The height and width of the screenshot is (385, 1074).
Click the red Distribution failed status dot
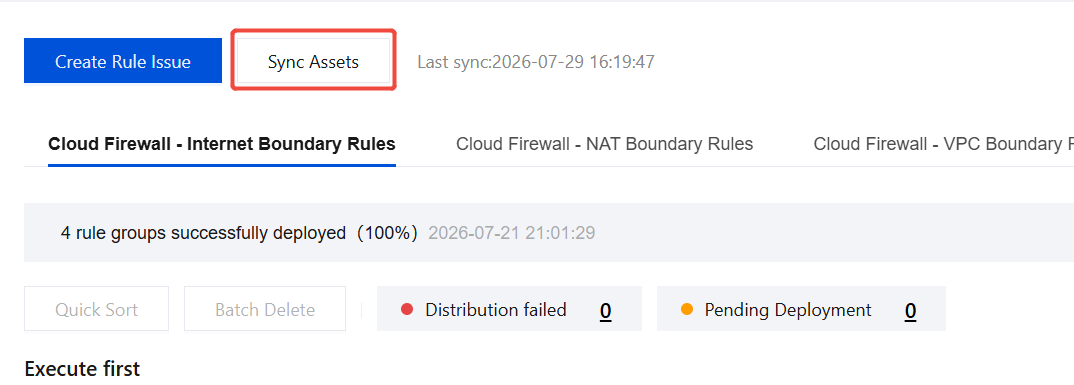pos(407,310)
